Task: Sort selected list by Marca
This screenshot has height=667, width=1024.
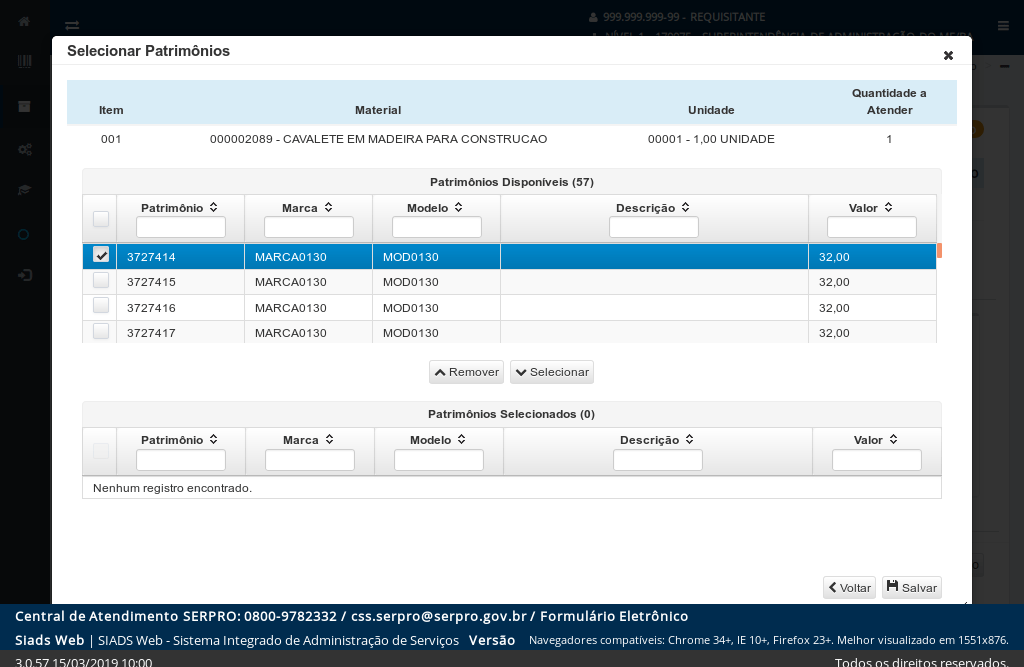Action: point(329,440)
